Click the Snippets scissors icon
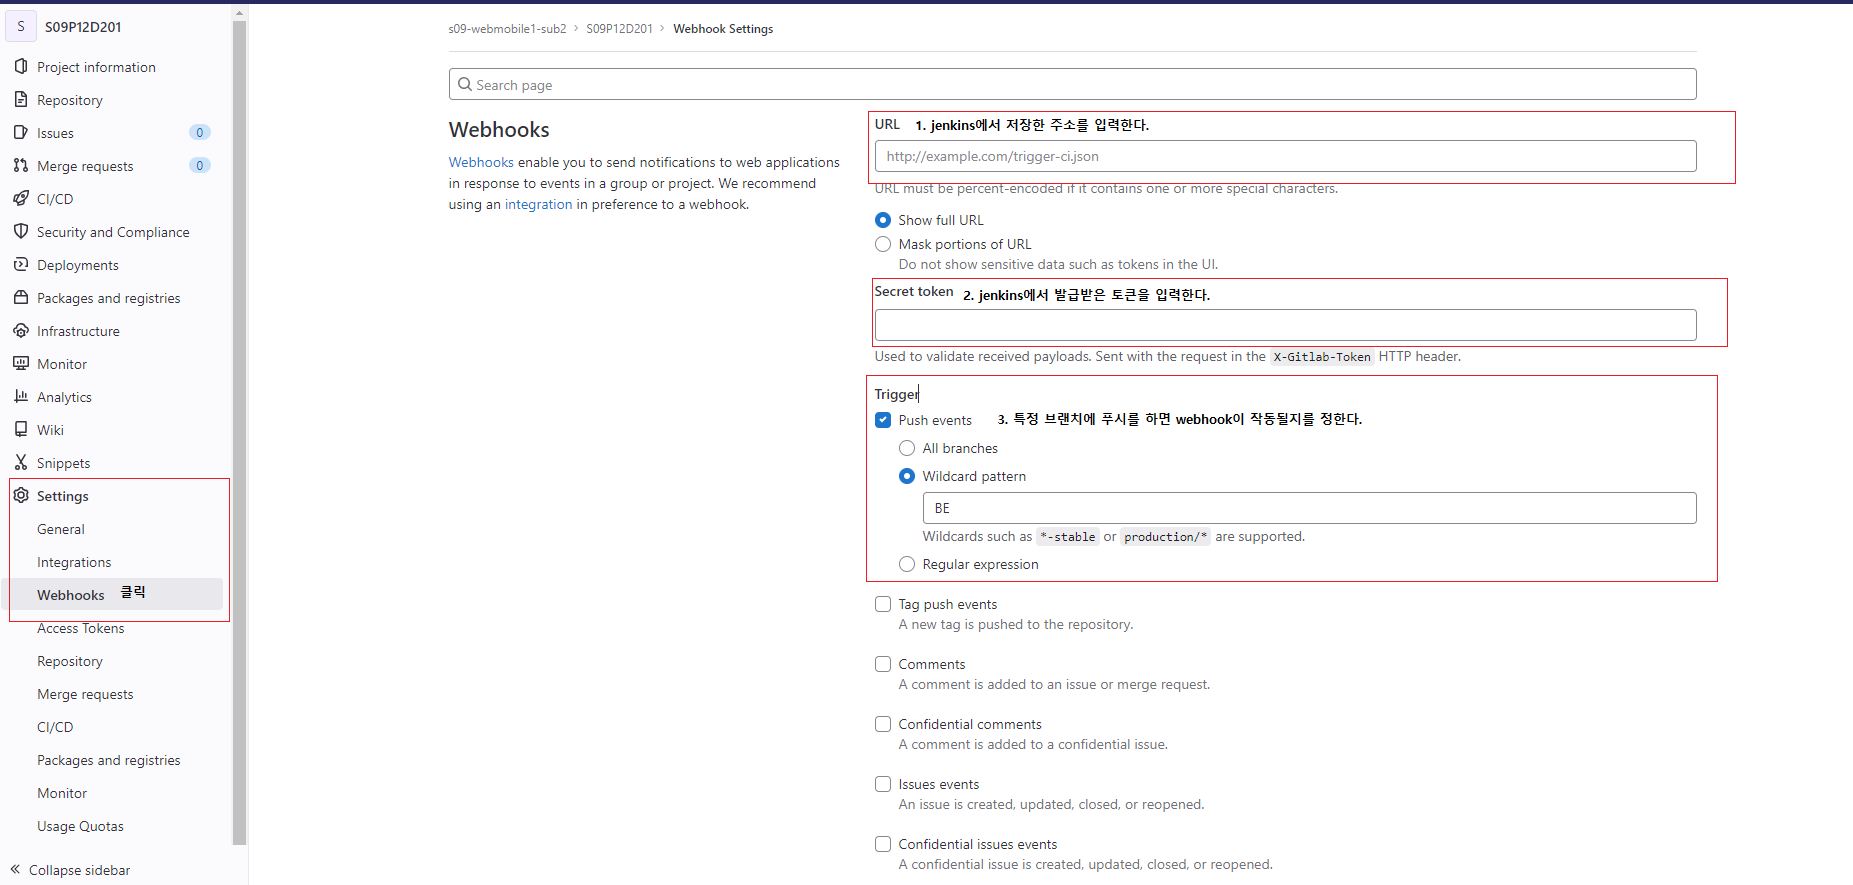The width and height of the screenshot is (1853, 885). [x=21, y=462]
